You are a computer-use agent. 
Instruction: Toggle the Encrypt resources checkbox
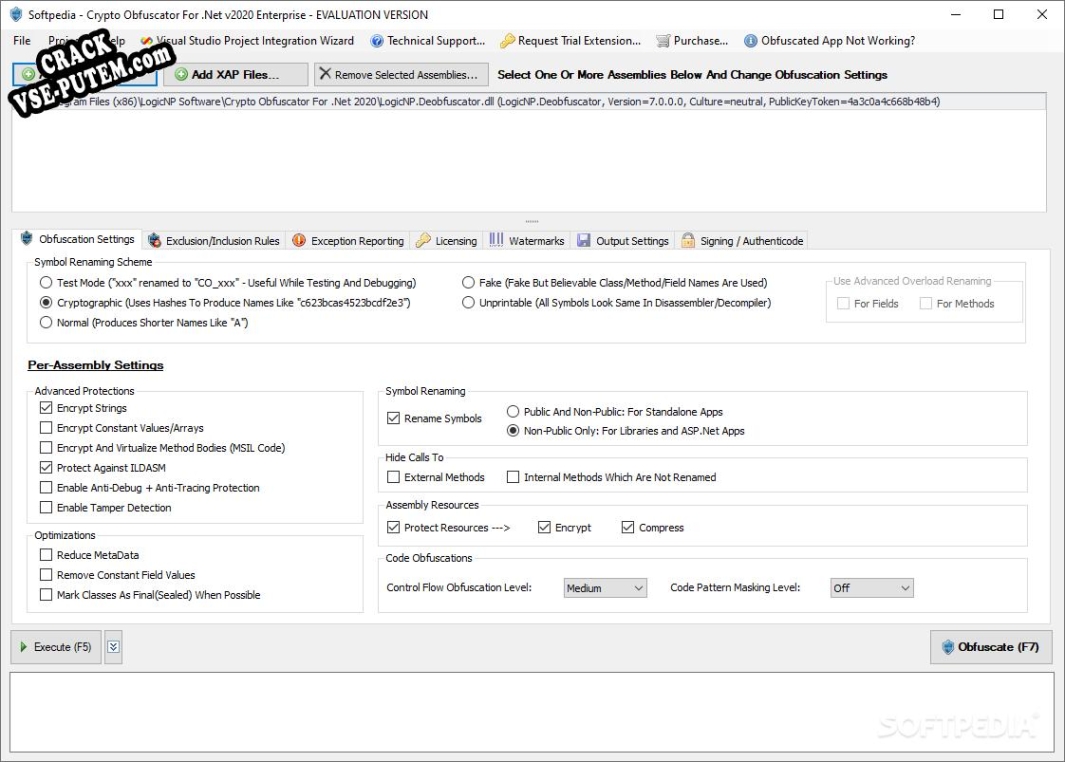click(544, 527)
